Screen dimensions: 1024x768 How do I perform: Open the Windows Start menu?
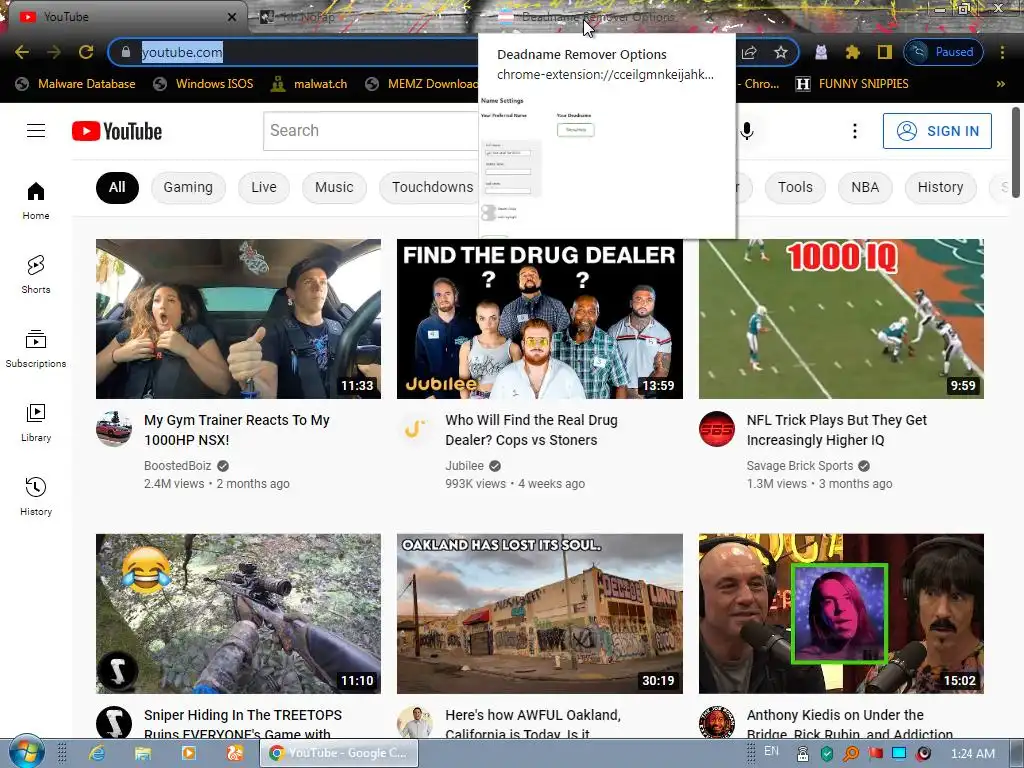pyautogui.click(x=25, y=752)
